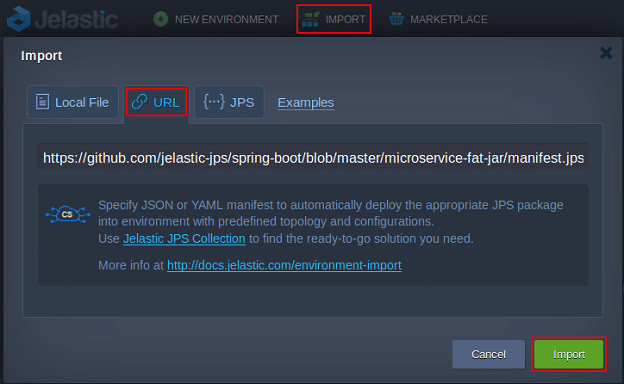
Task: Select the URL tab
Action: [x=156, y=102]
